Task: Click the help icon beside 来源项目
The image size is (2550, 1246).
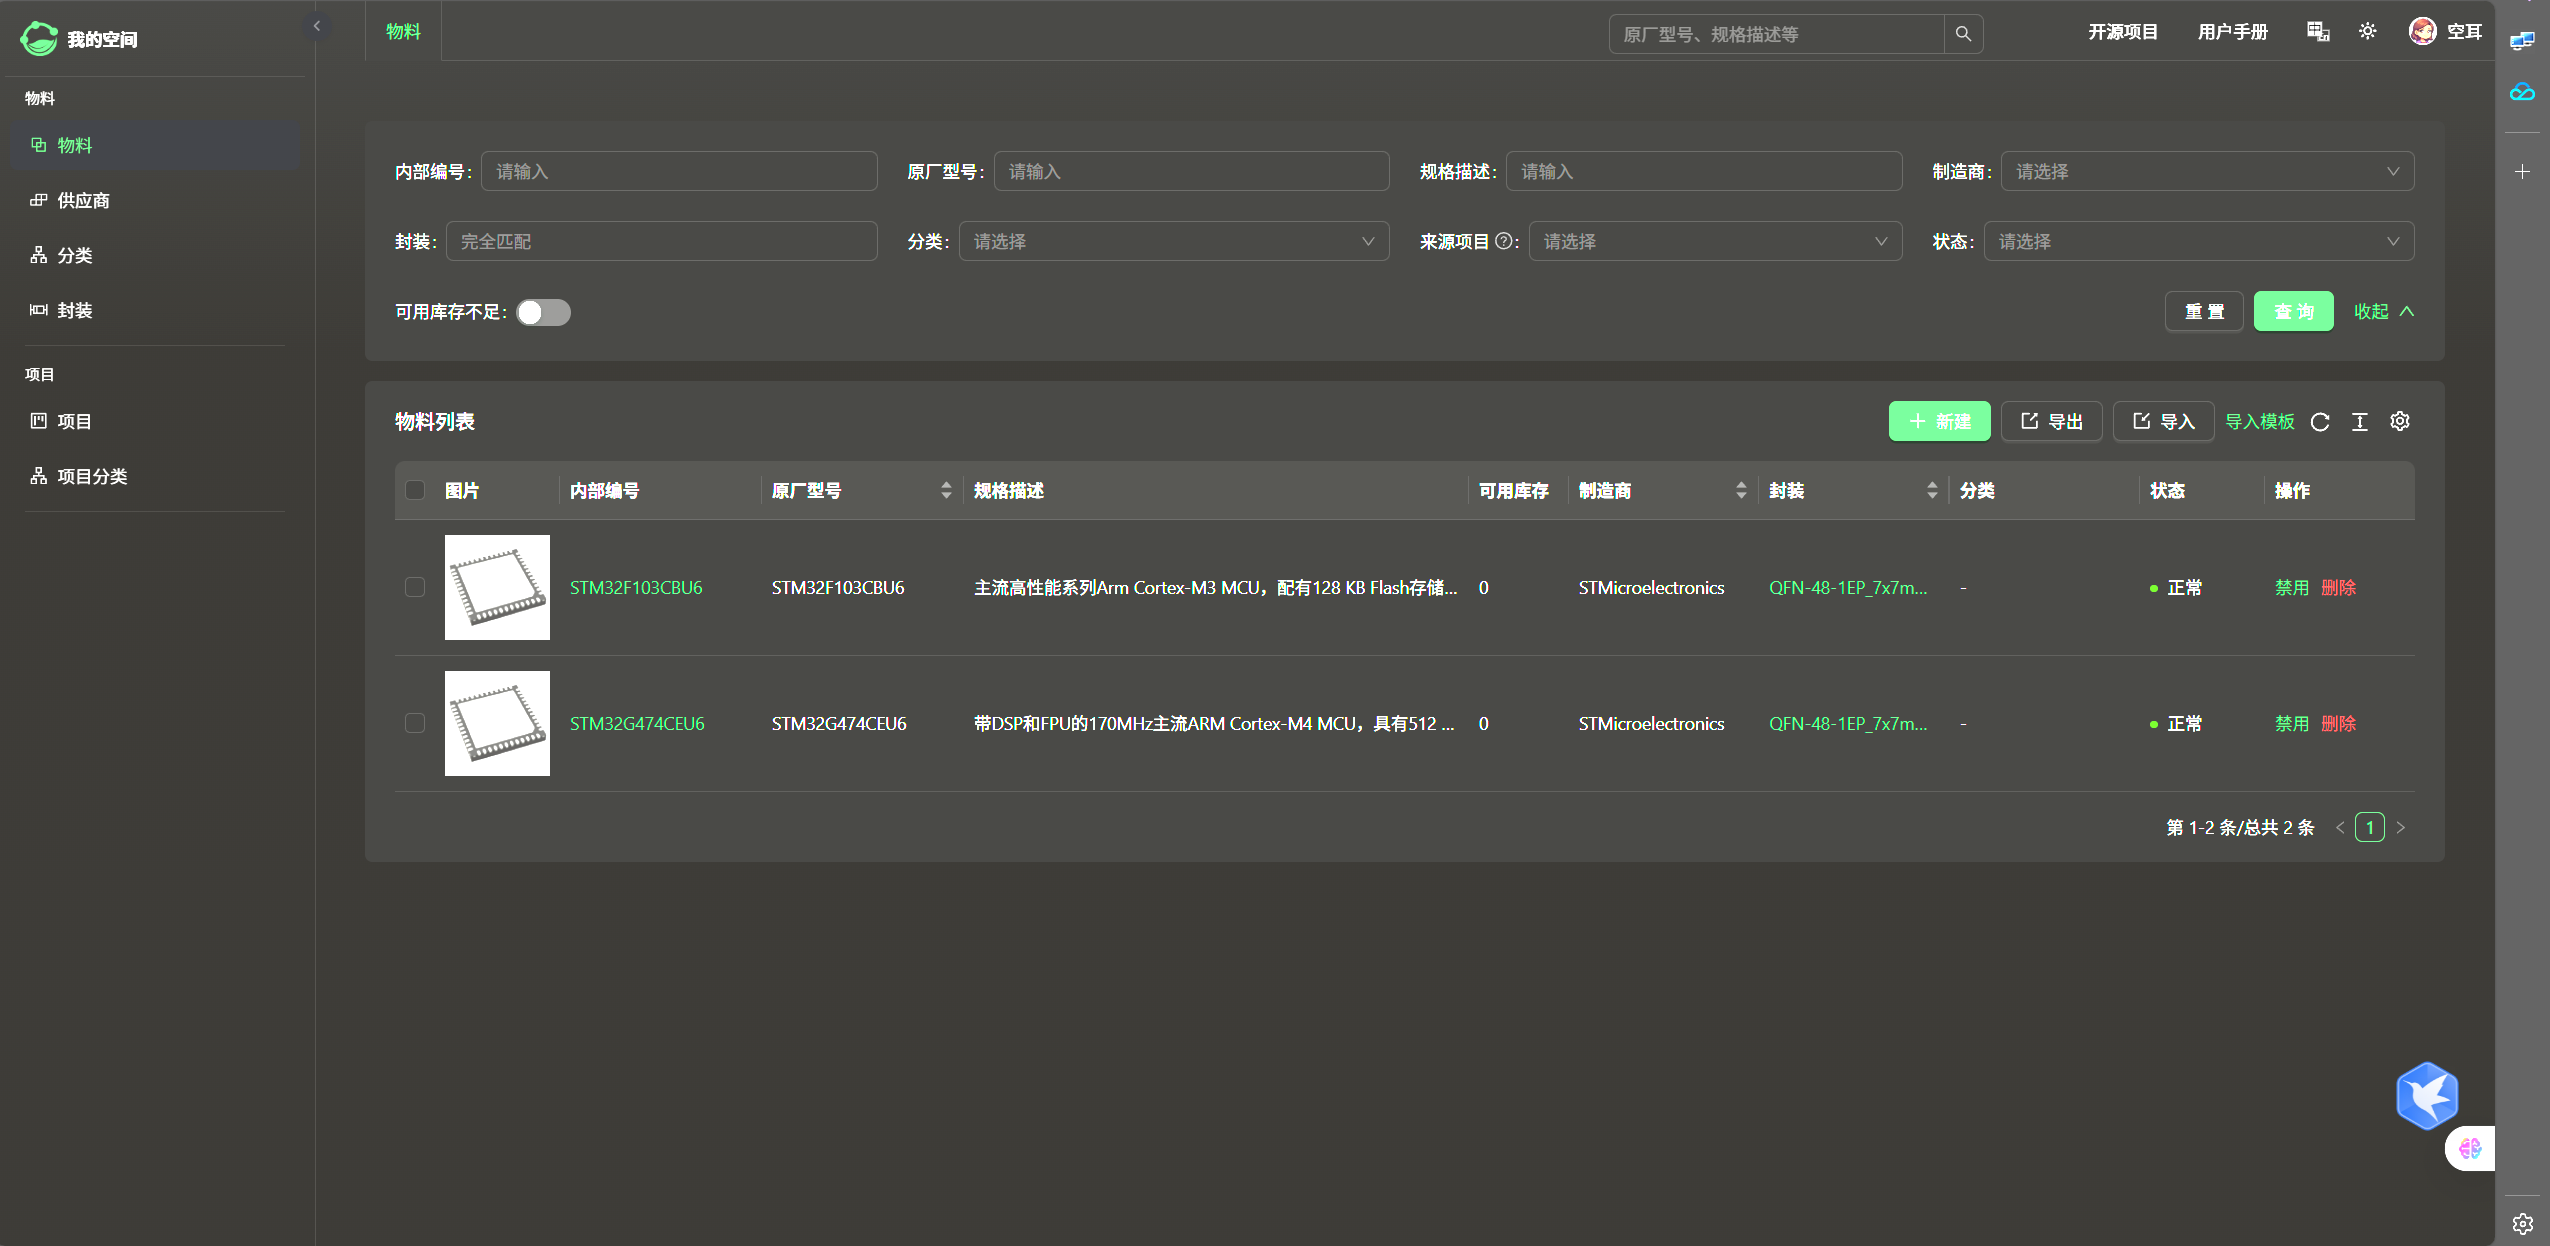Action: pyautogui.click(x=1503, y=241)
